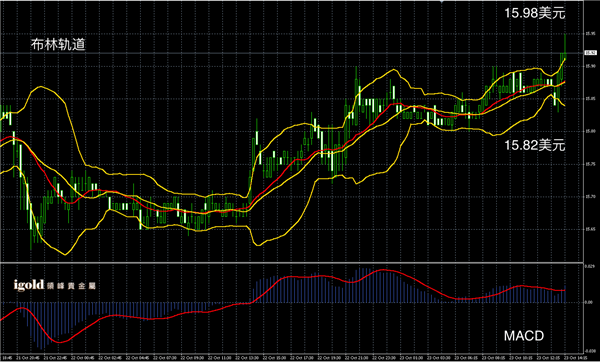Viewport: 600px width, 362px height.
Task: Click the 15.70 price axis label
Action: [589, 197]
